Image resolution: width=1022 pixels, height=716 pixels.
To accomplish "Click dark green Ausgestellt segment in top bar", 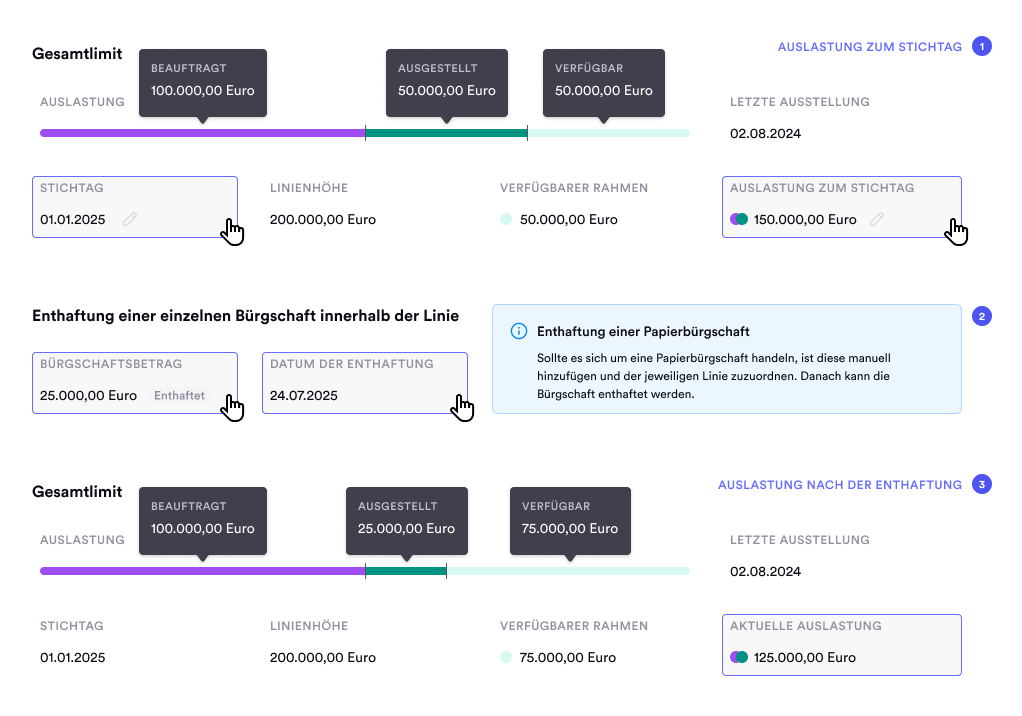I will 446,133.
